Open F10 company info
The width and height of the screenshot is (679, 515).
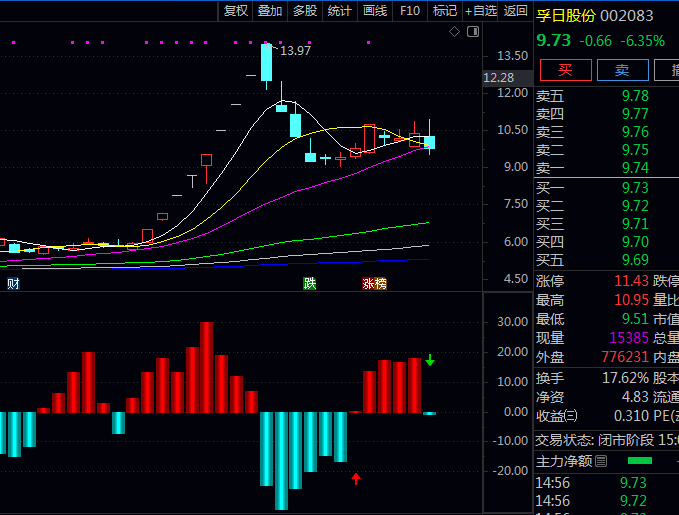tap(410, 11)
